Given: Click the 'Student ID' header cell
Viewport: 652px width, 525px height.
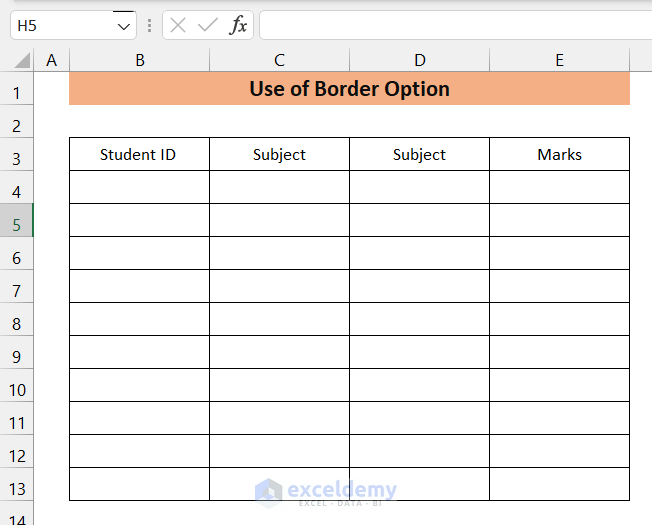Looking at the screenshot, I should pyautogui.click(x=139, y=154).
